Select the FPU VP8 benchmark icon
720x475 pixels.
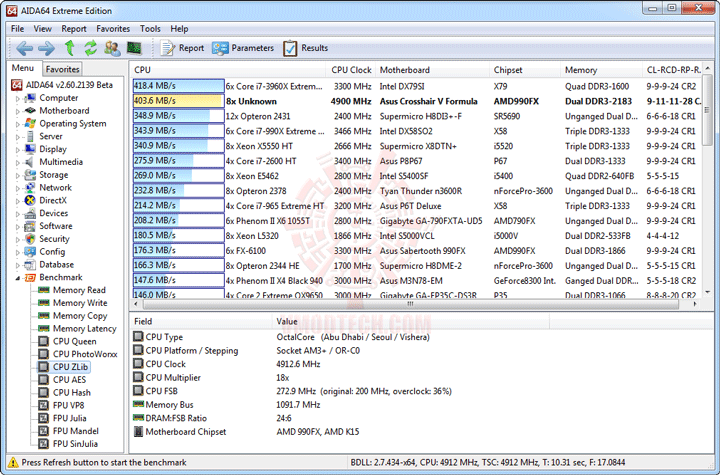(x=44, y=406)
